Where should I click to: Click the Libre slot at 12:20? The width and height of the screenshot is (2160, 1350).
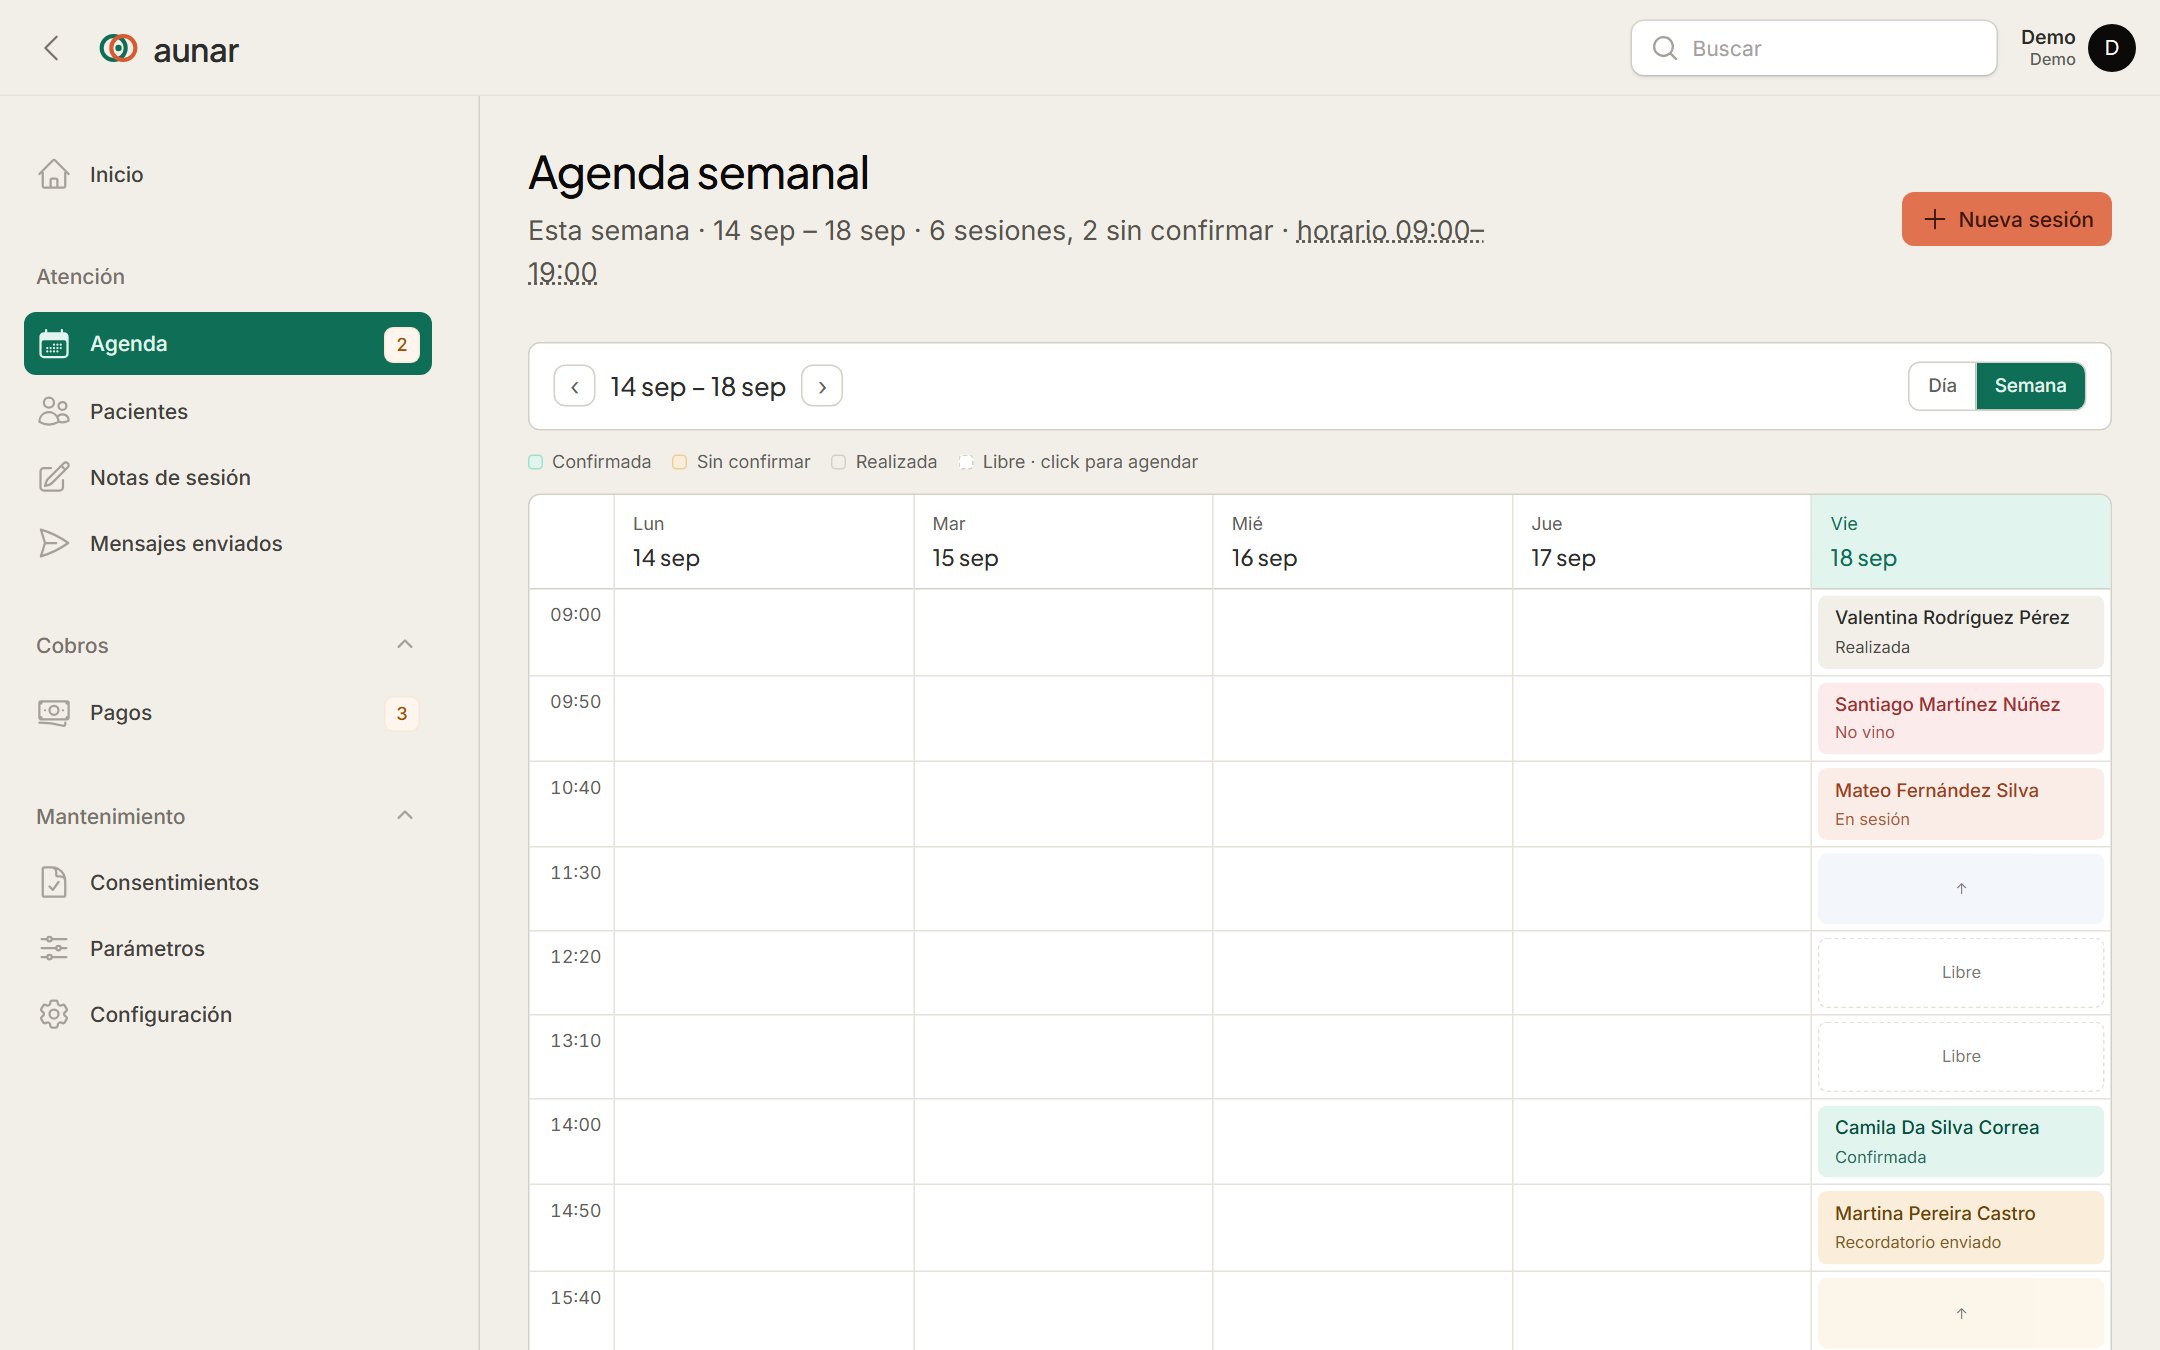[1960, 972]
